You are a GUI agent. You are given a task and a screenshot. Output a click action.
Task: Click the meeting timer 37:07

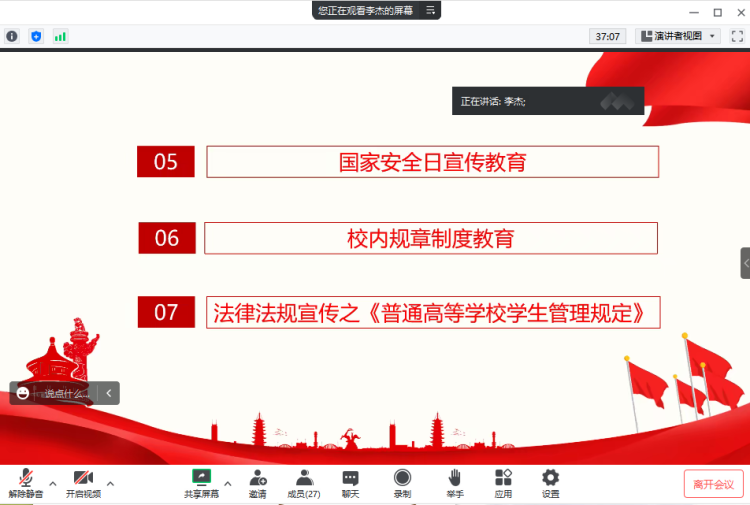[607, 36]
